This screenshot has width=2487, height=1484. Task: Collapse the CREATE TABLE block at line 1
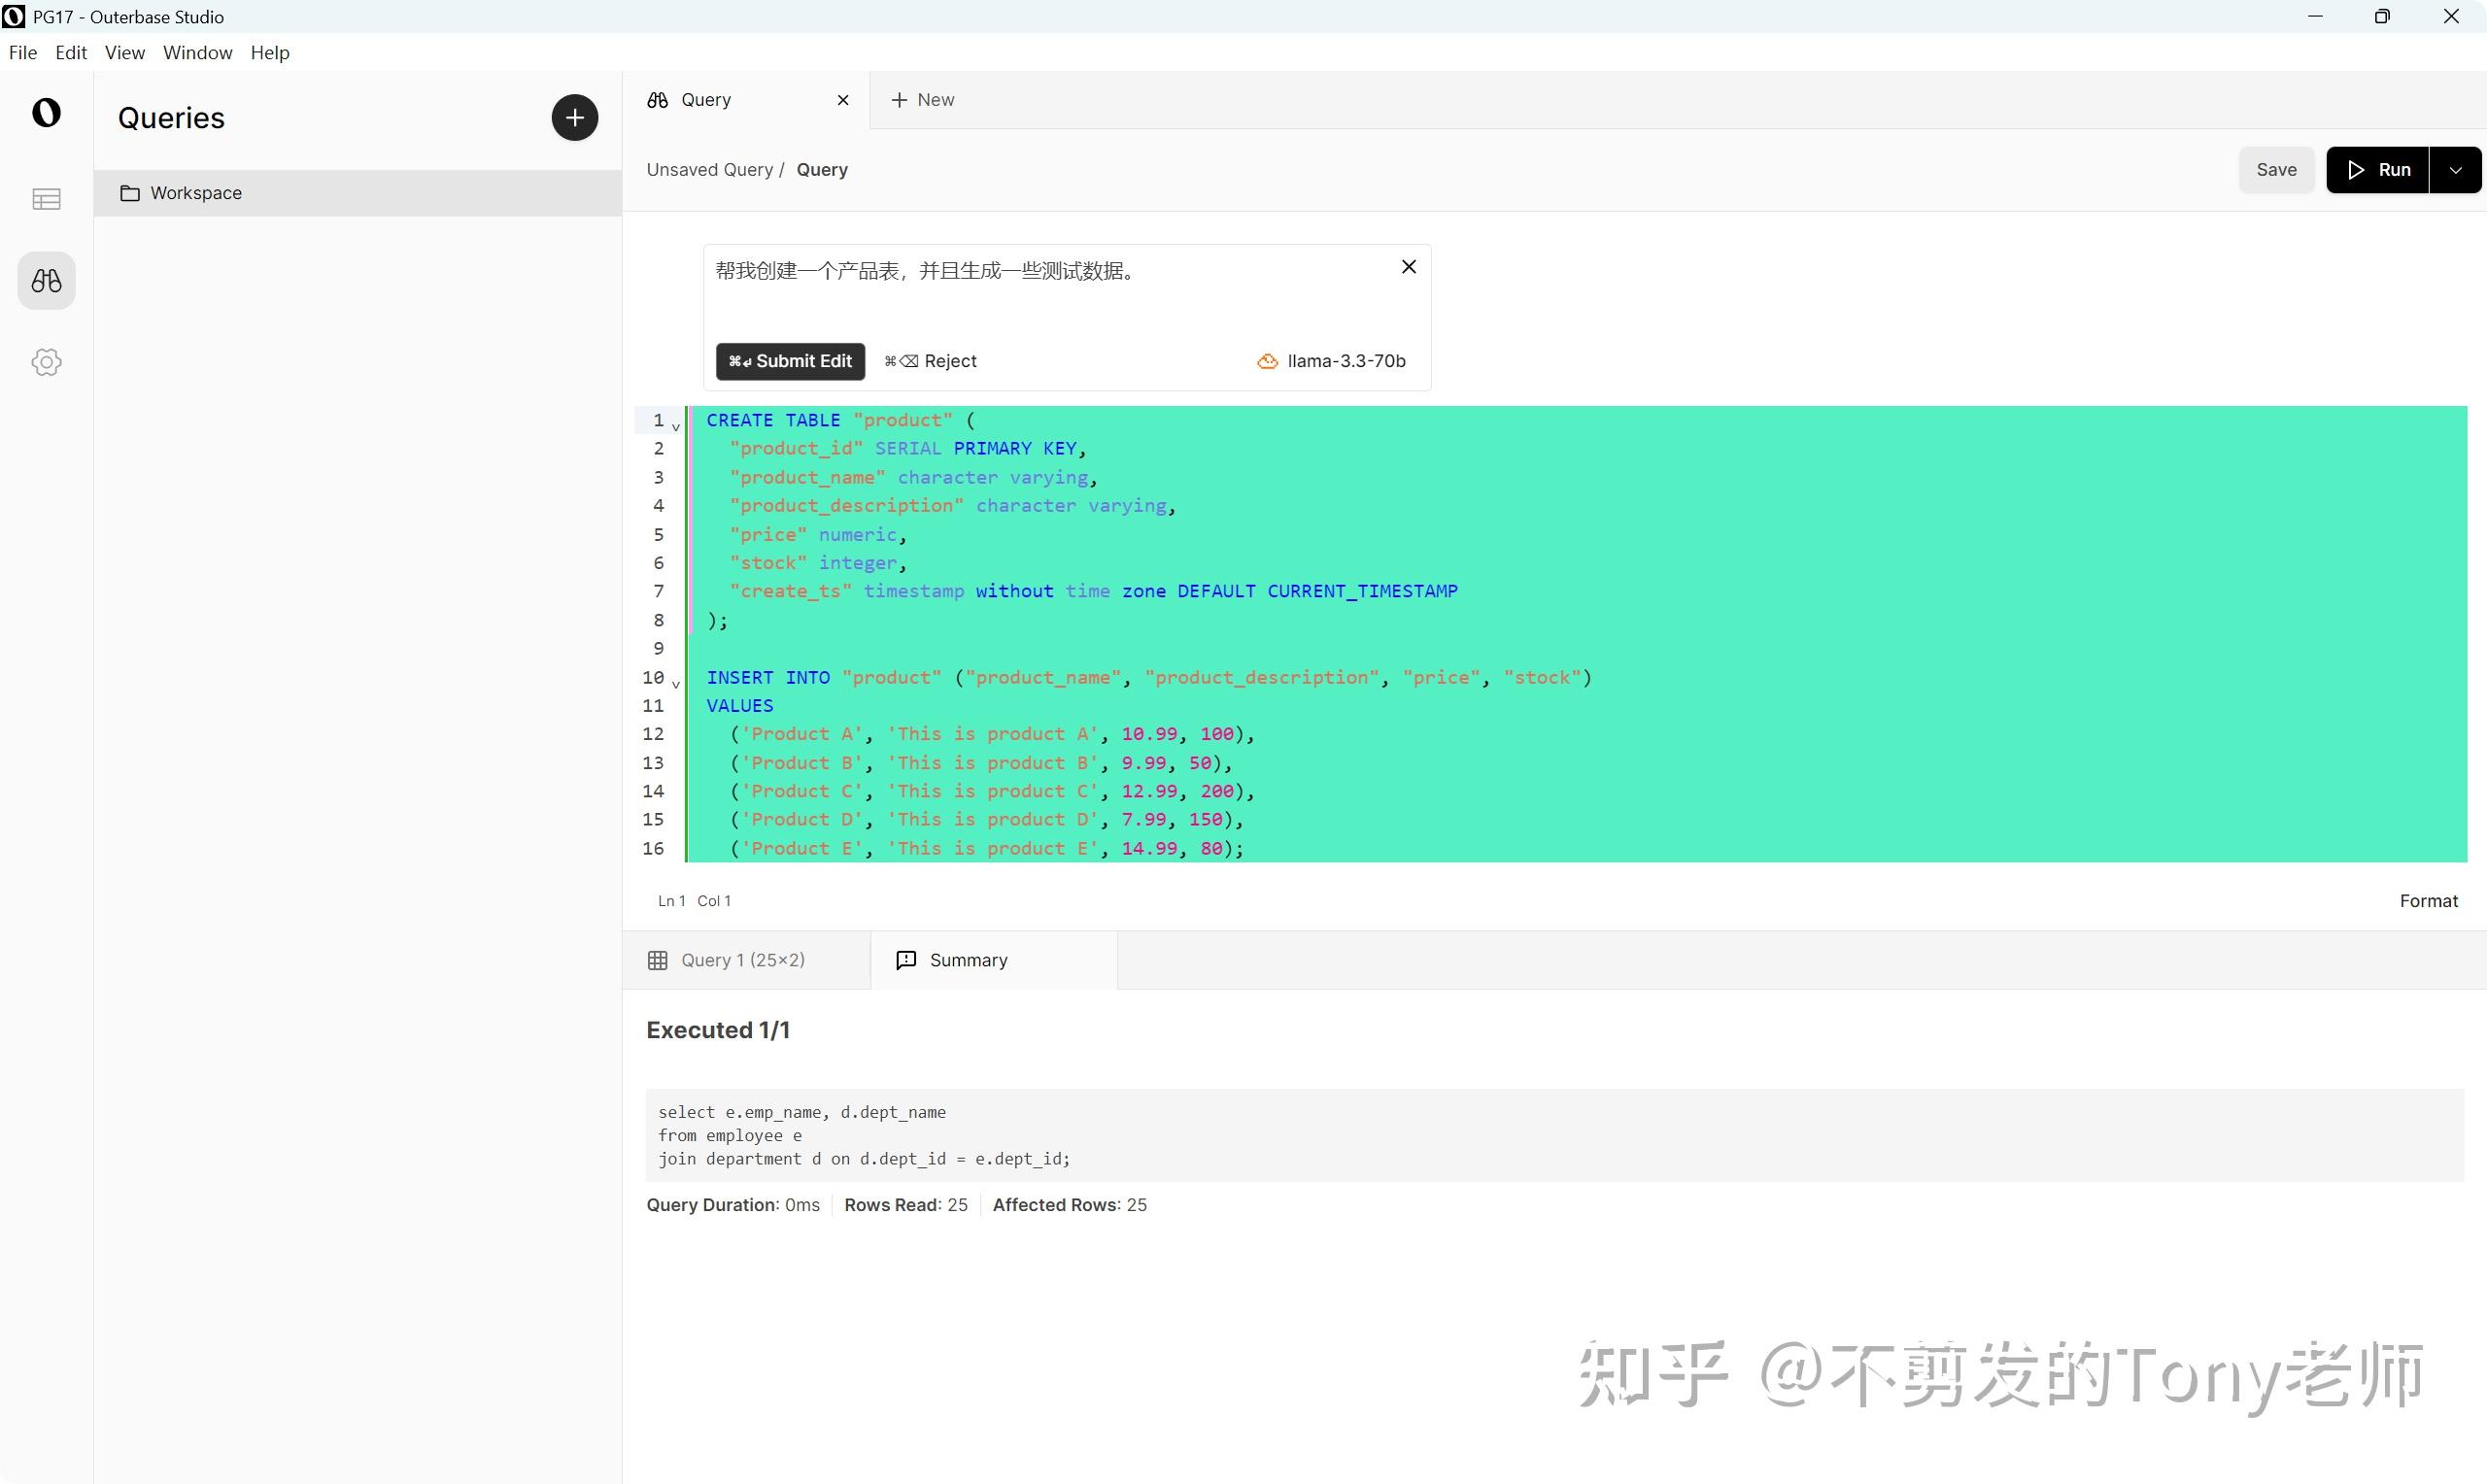[676, 427]
